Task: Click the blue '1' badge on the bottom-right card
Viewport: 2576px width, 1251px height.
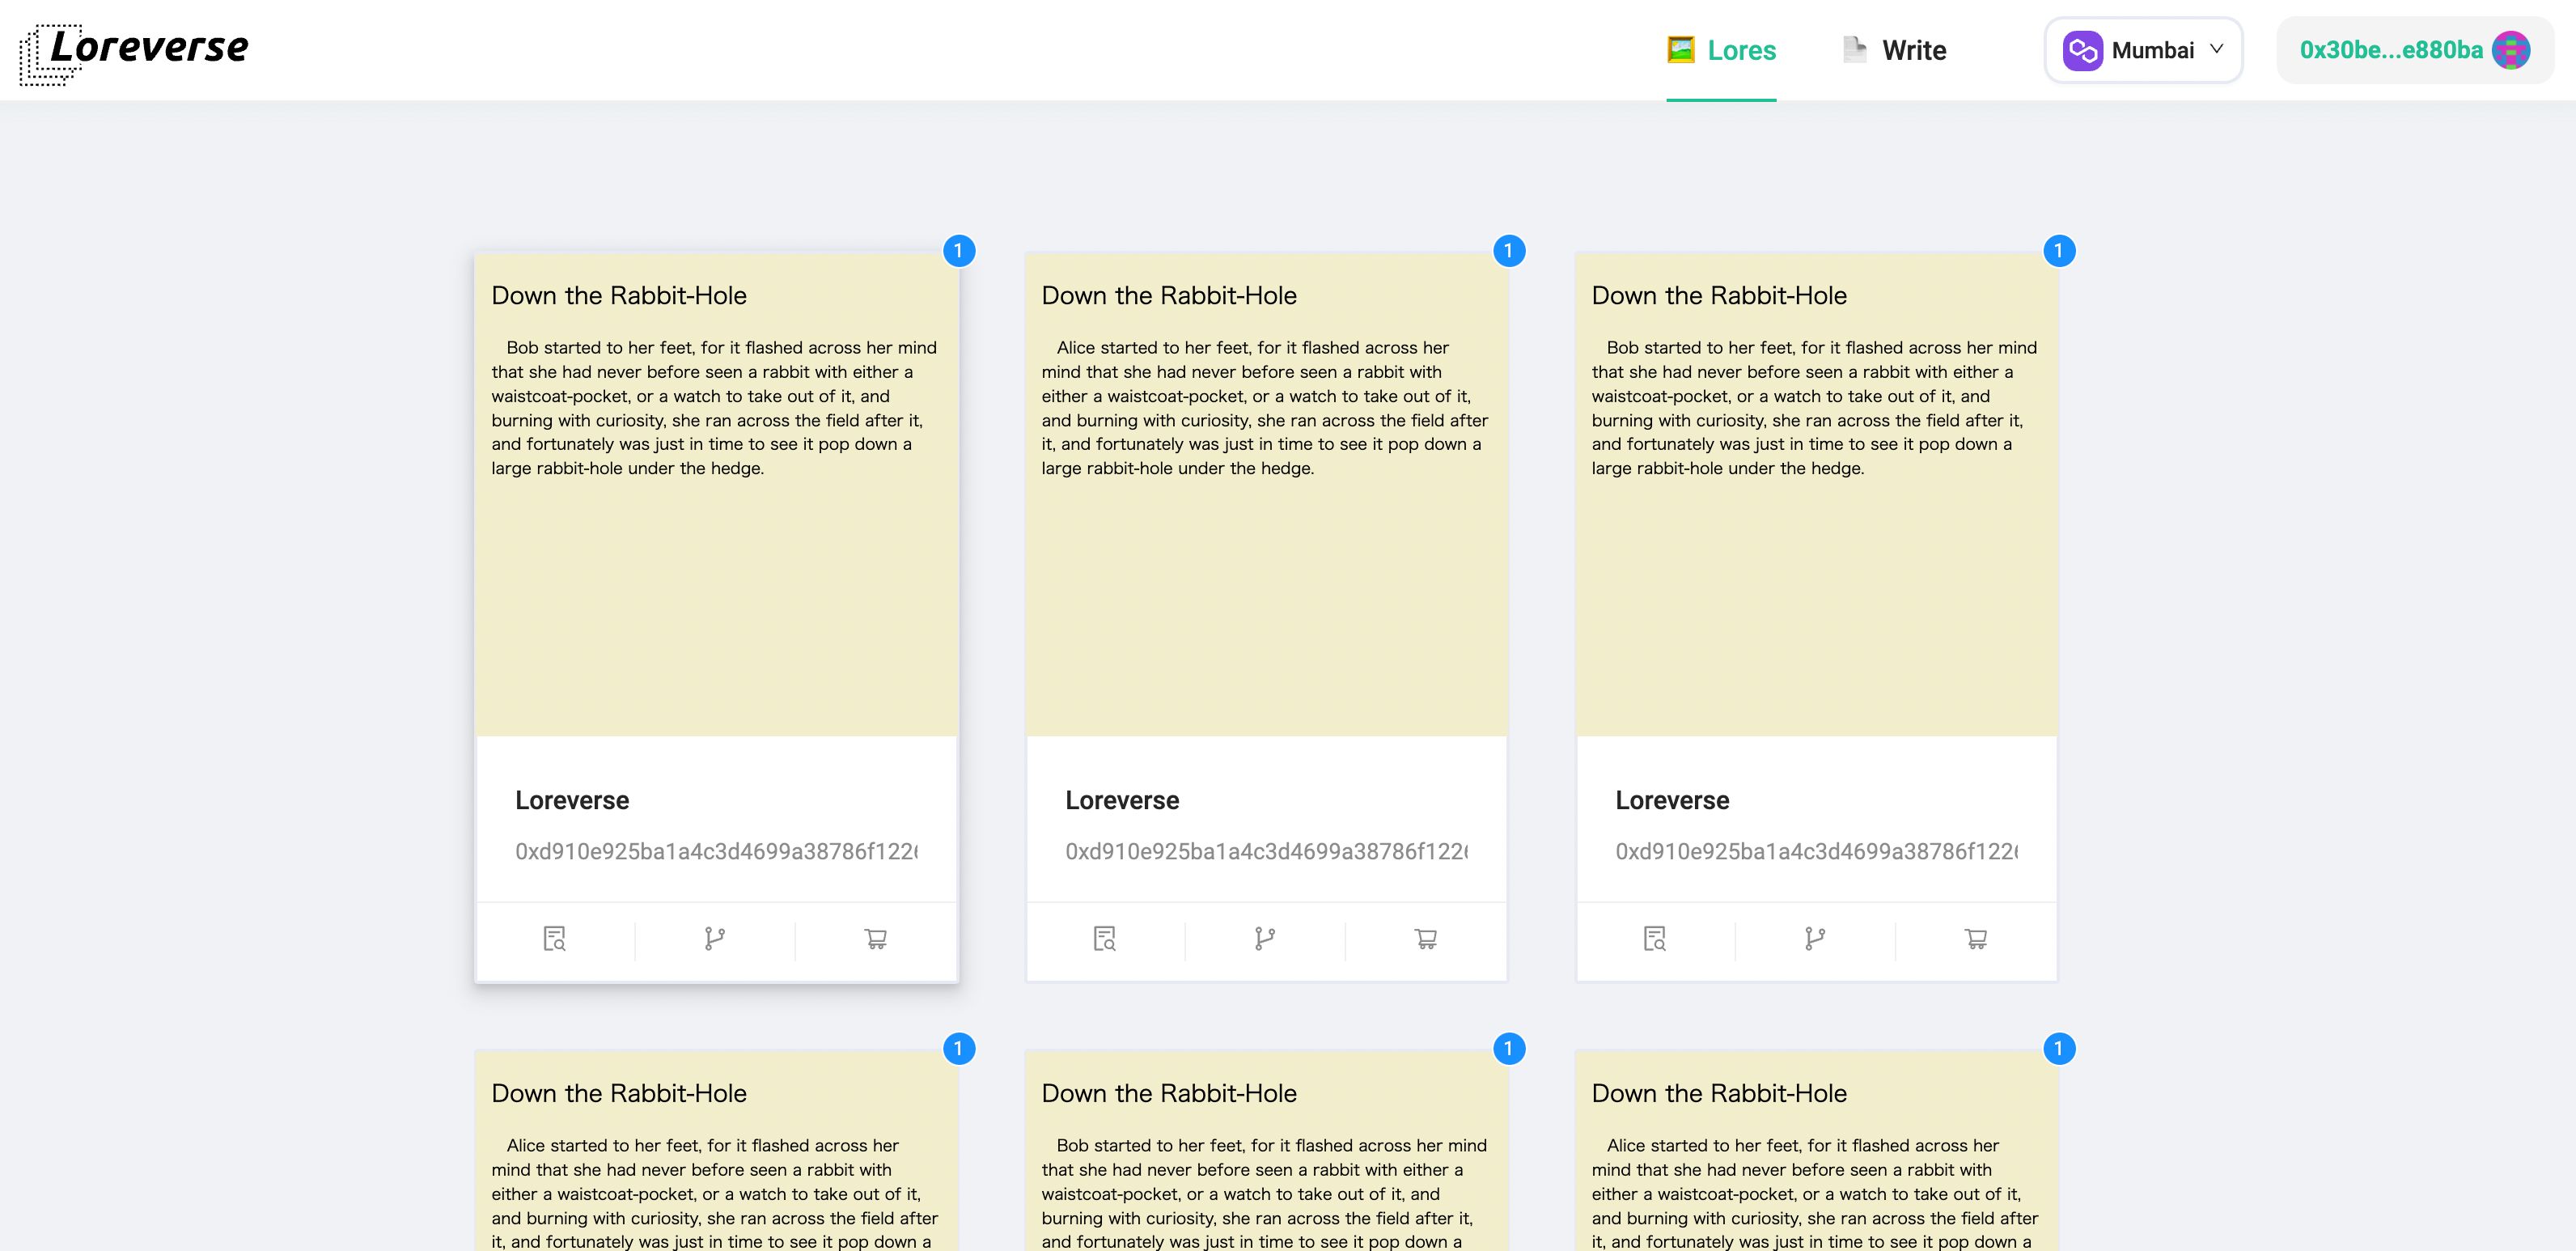Action: coord(2058,1048)
